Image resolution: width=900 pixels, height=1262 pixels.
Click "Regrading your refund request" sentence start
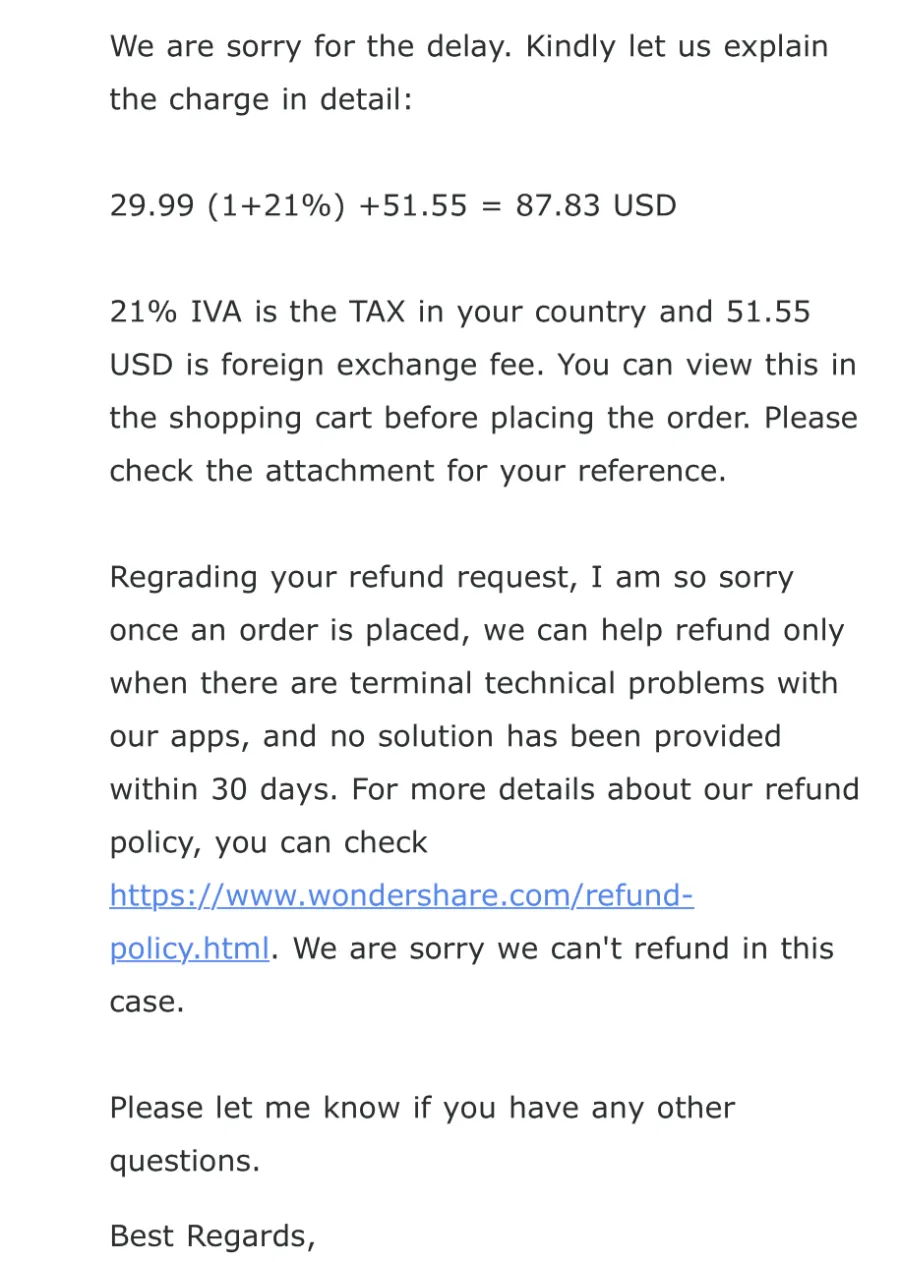[300, 577]
